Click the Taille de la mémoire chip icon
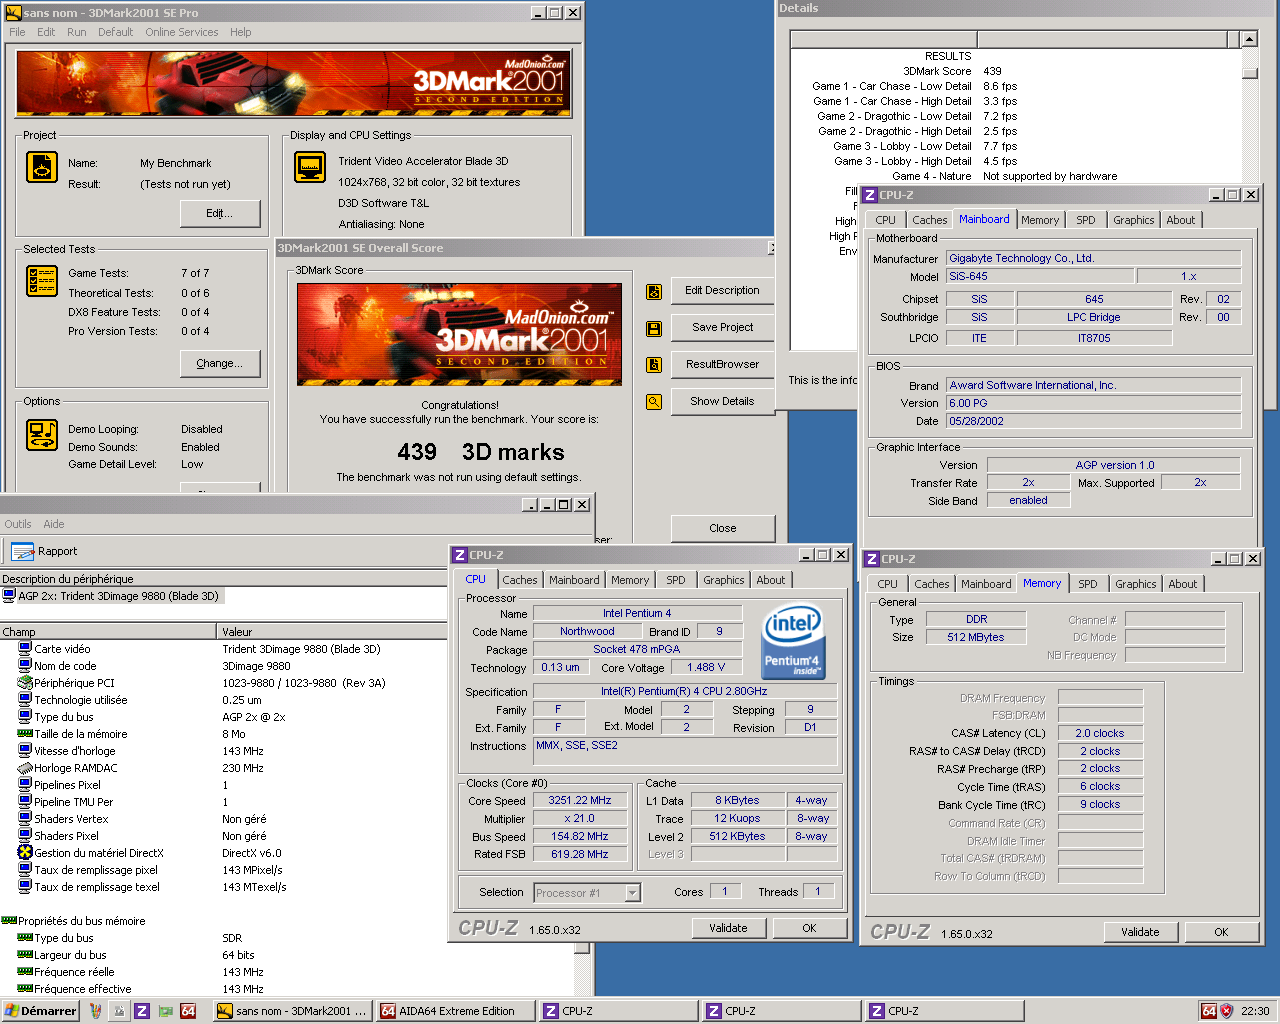This screenshot has width=1280, height=1024. click(25, 734)
